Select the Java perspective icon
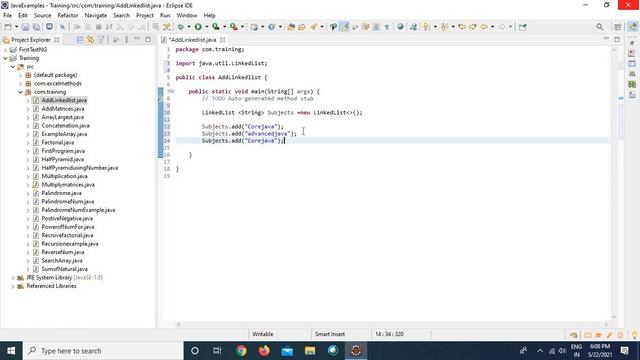The image size is (640, 360). click(x=632, y=27)
